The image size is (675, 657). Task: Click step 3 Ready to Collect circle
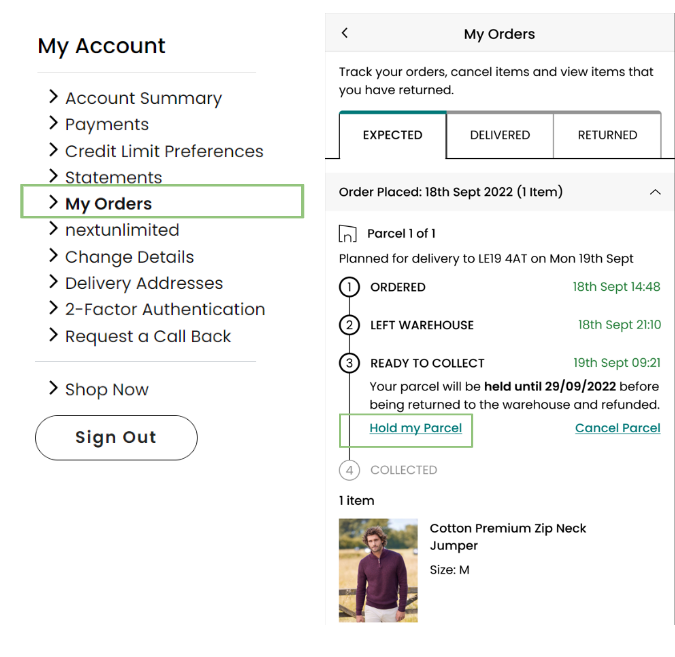[x=349, y=363]
